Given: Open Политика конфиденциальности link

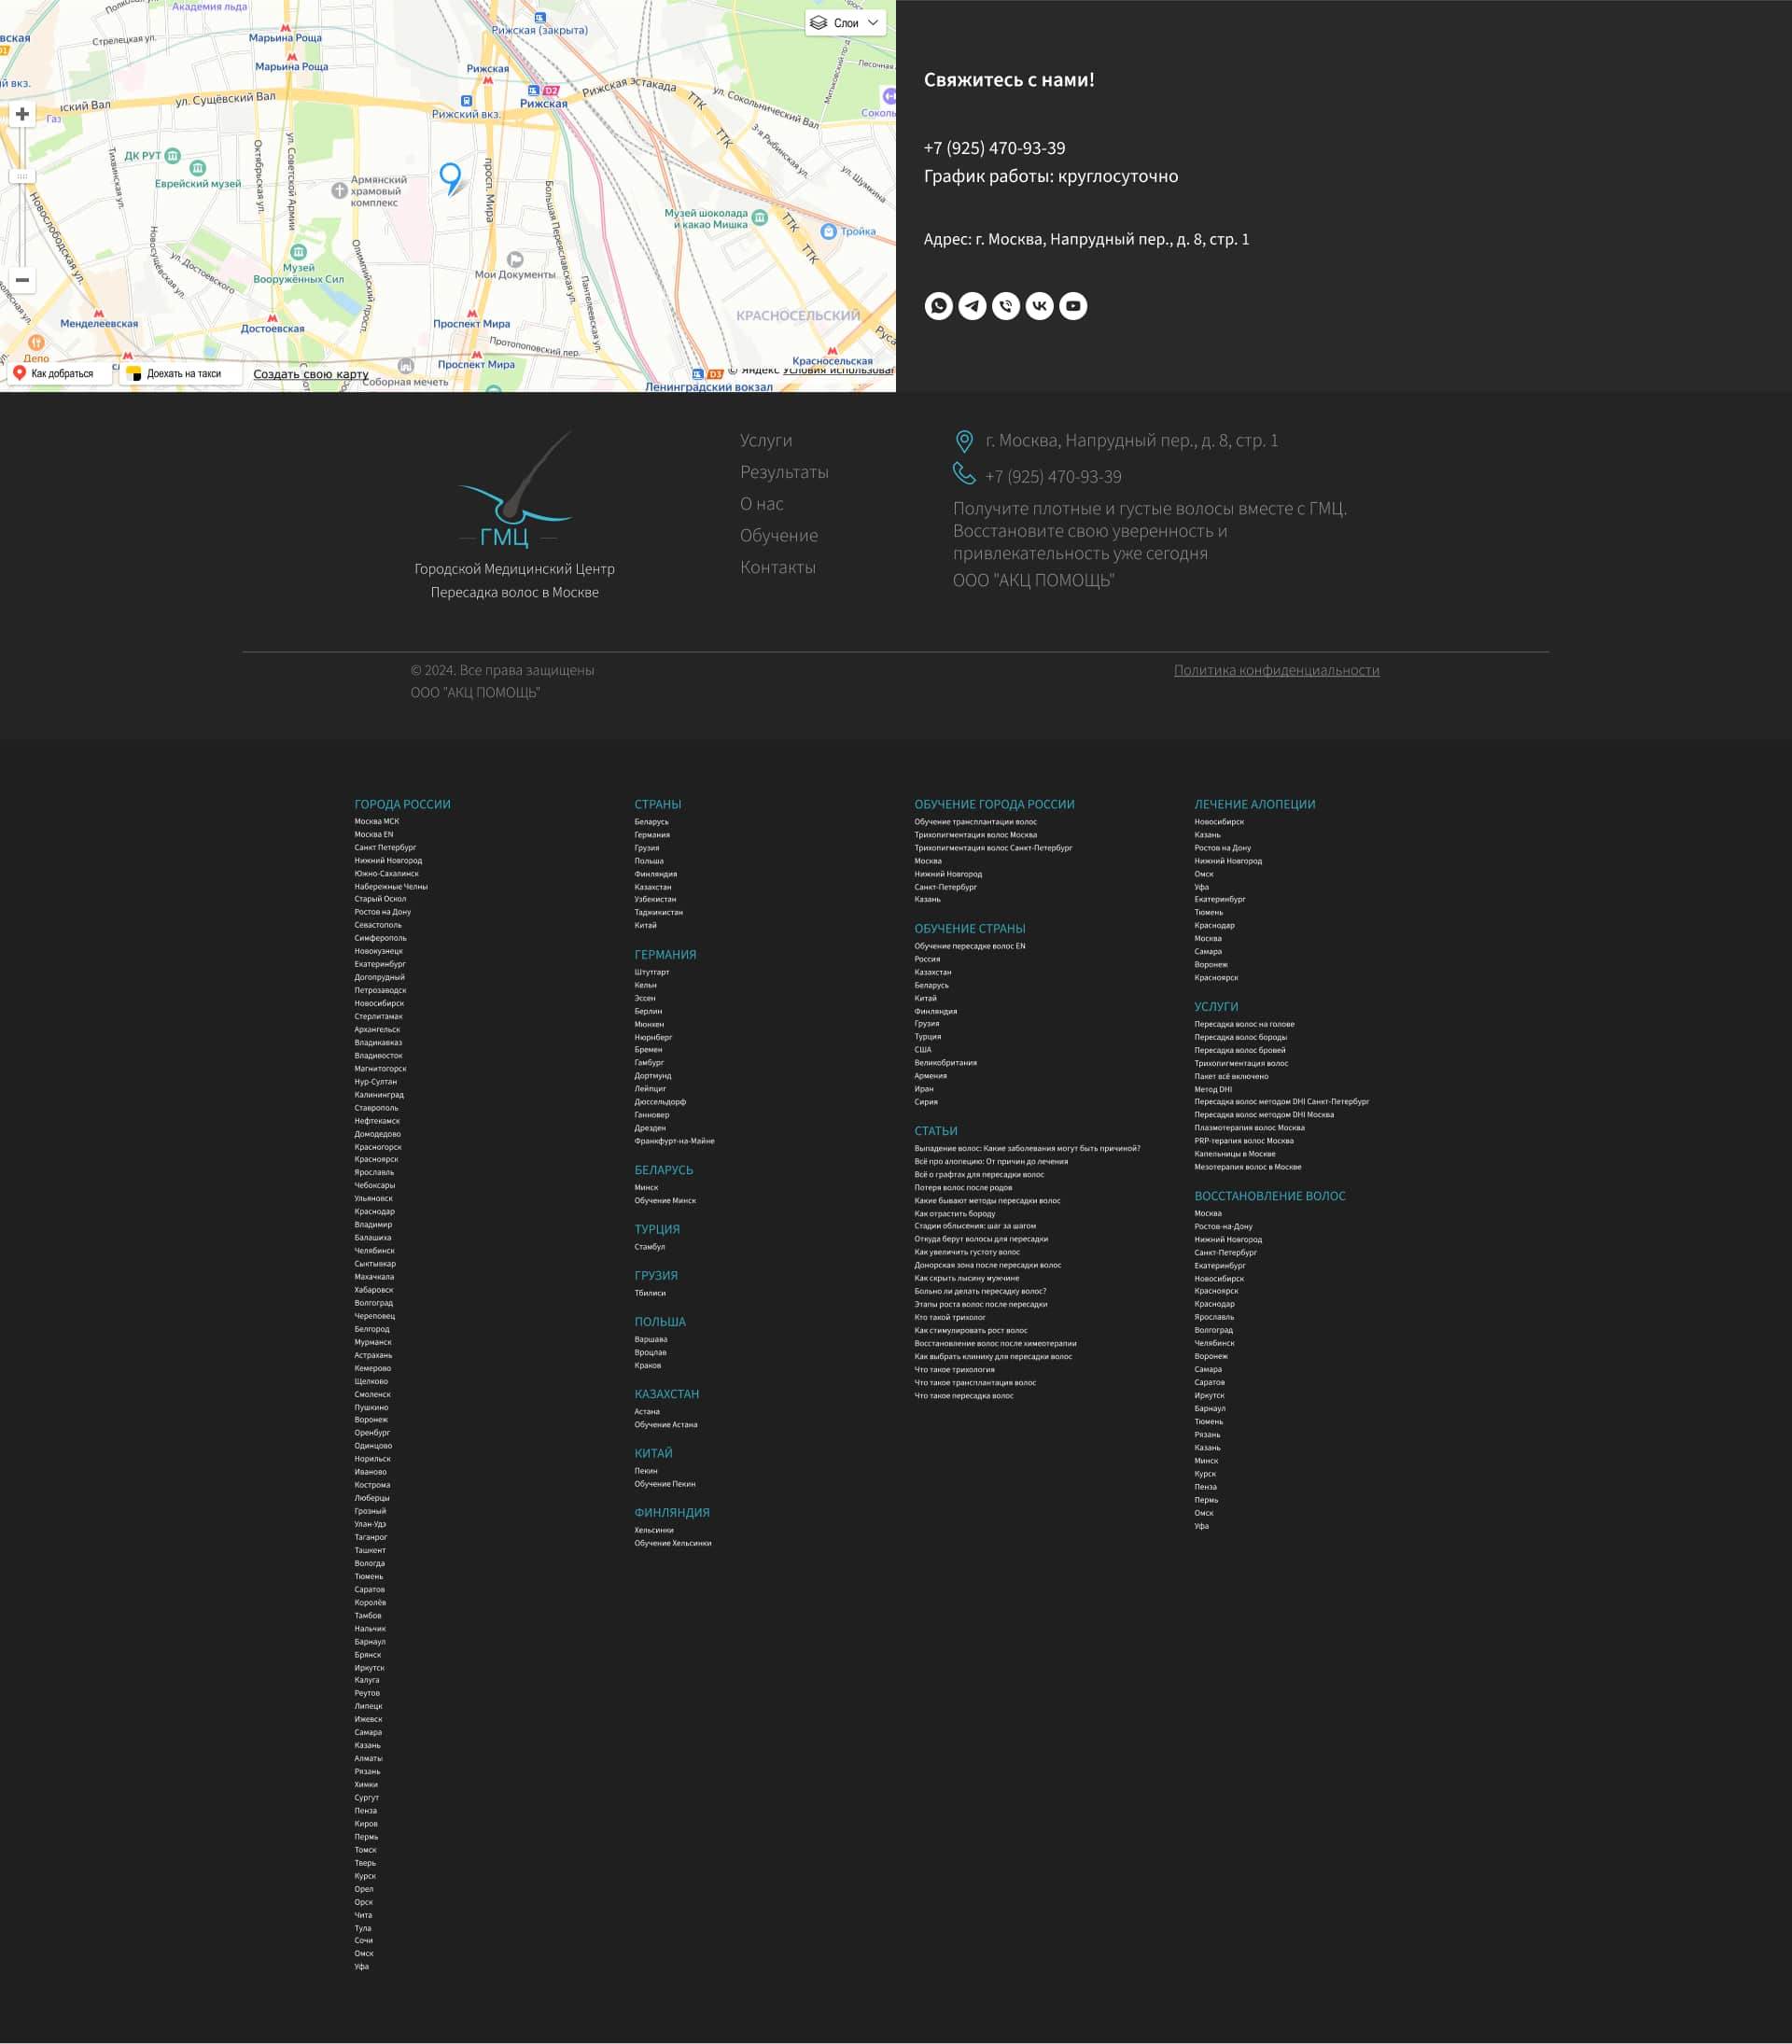Looking at the screenshot, I should (x=1276, y=670).
